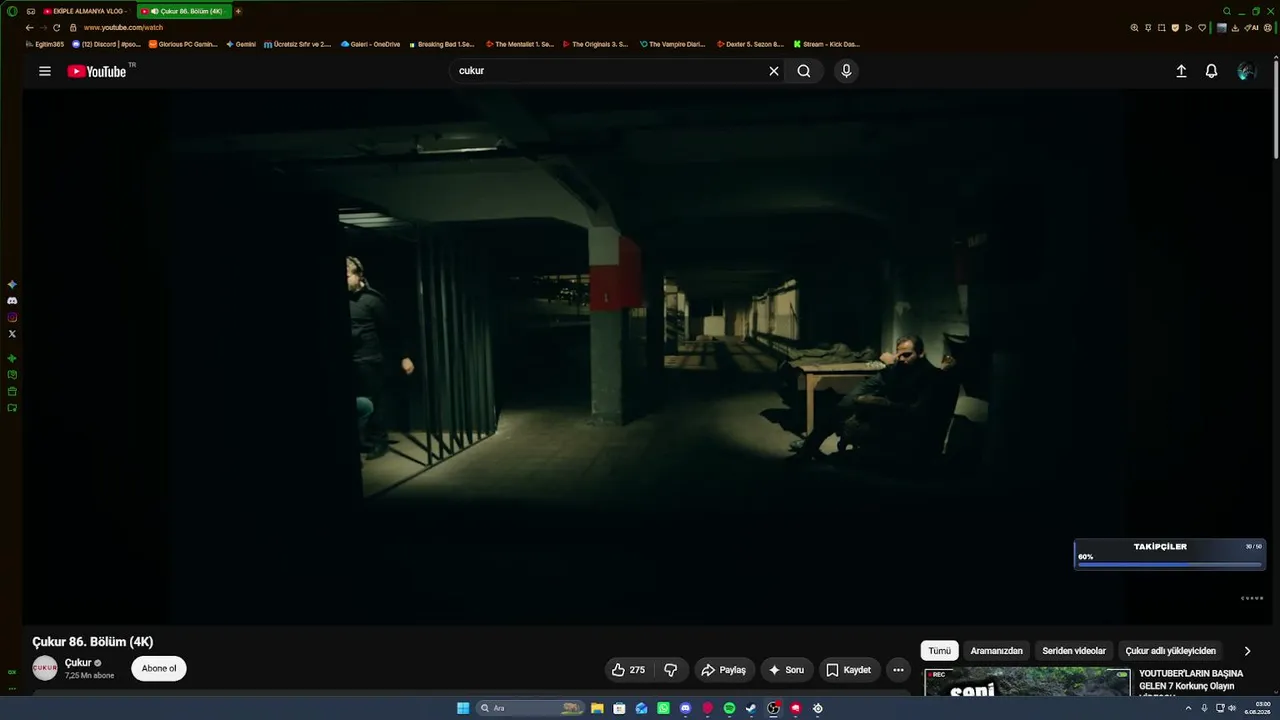
Task: Click the Takipçiler follower goal progress bar
Action: point(1170,565)
